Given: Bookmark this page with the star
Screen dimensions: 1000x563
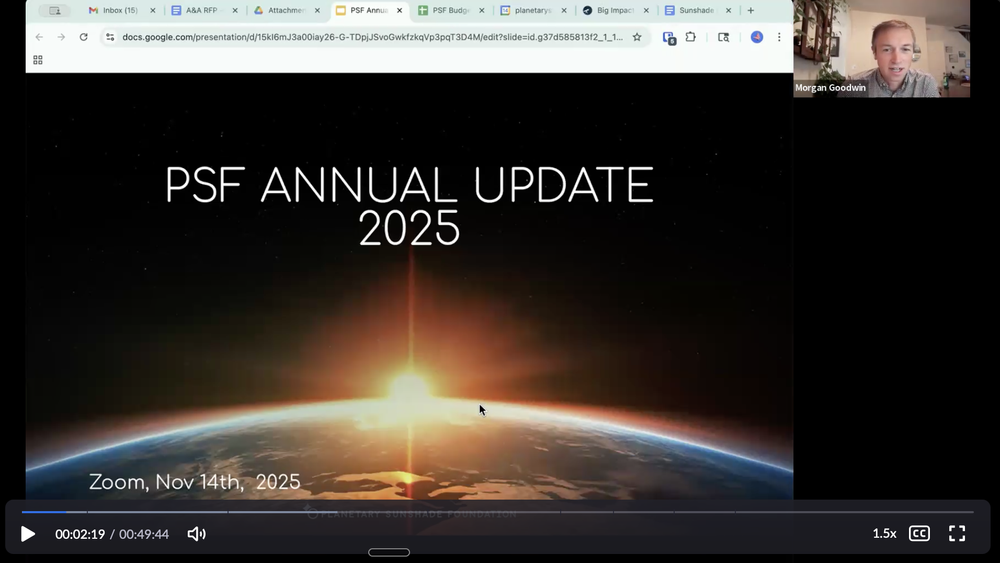Looking at the screenshot, I should 636,37.
